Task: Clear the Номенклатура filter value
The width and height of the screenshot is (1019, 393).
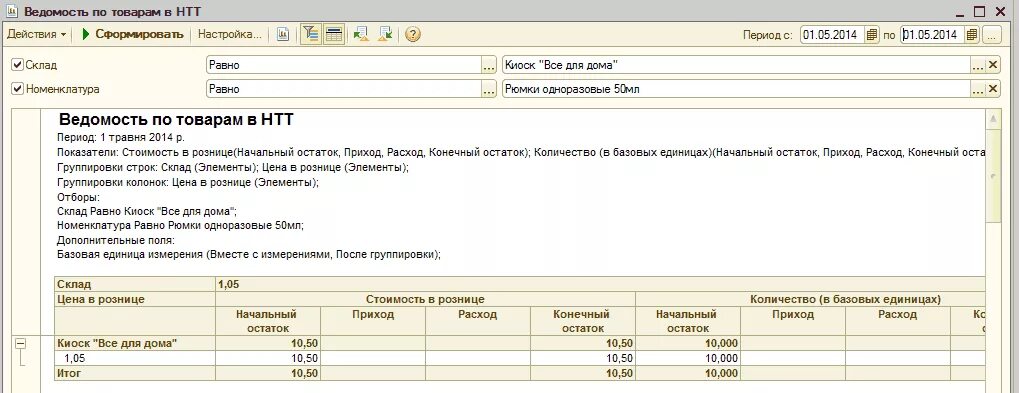Action: 993,89
